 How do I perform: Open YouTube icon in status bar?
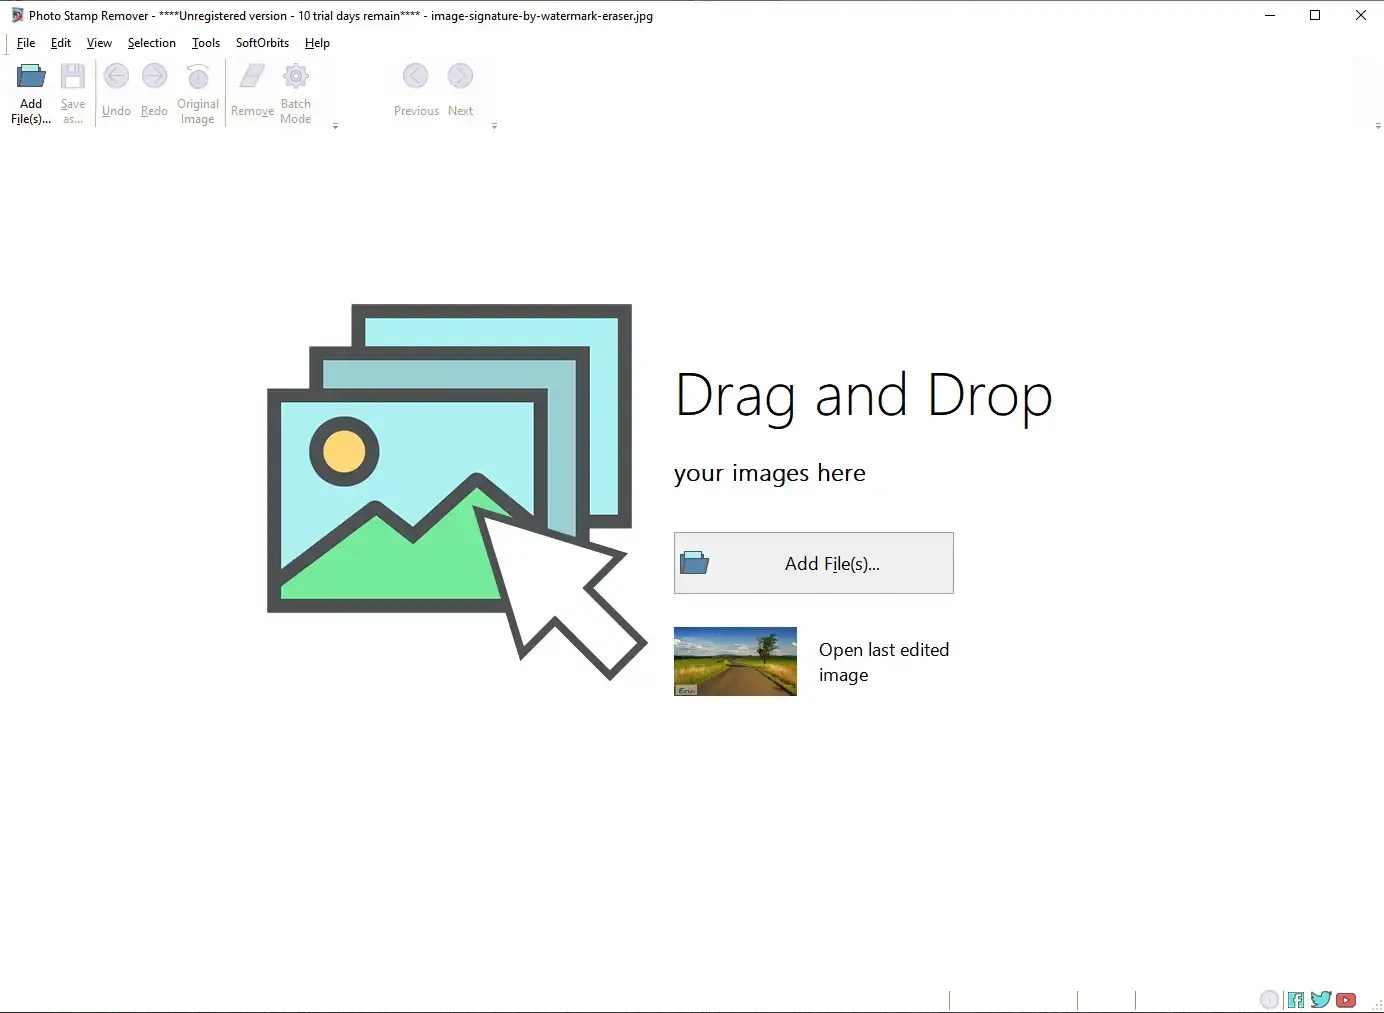click(1346, 999)
